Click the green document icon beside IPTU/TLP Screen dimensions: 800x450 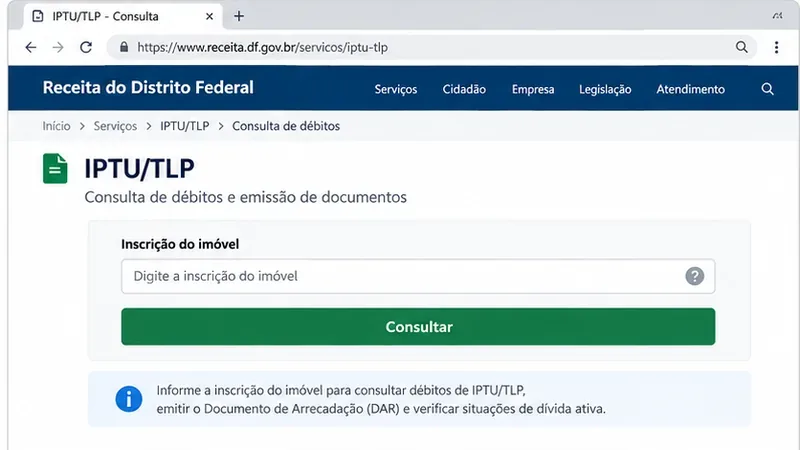tap(55, 168)
